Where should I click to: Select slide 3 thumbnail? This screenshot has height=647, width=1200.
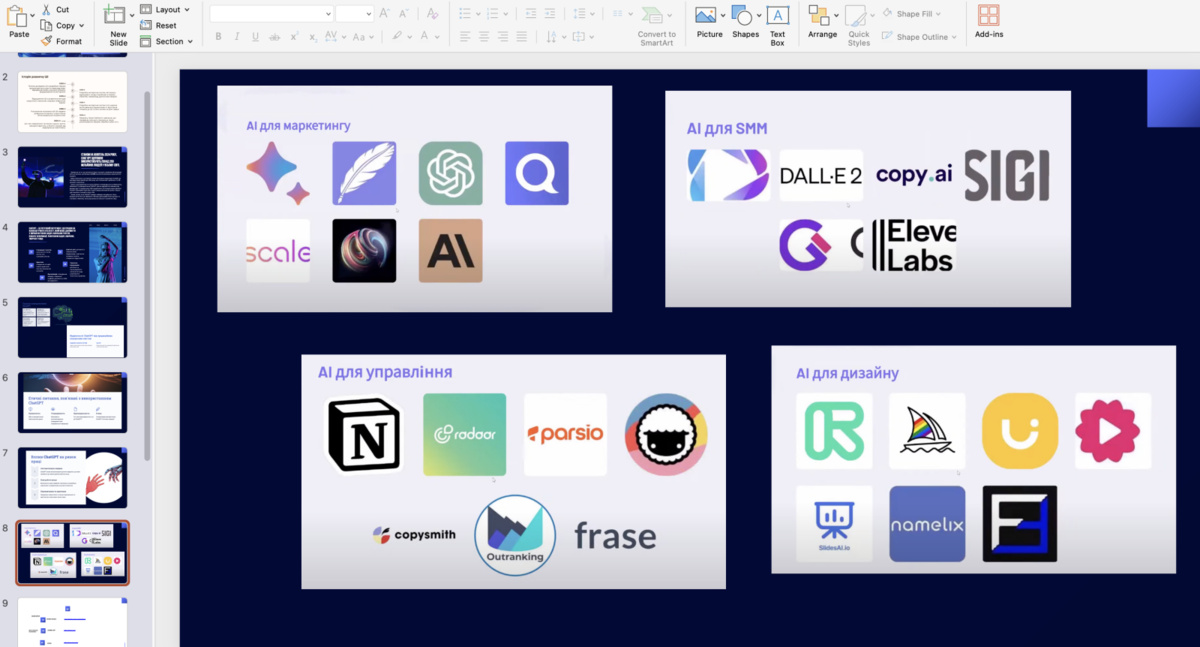[x=72, y=177]
